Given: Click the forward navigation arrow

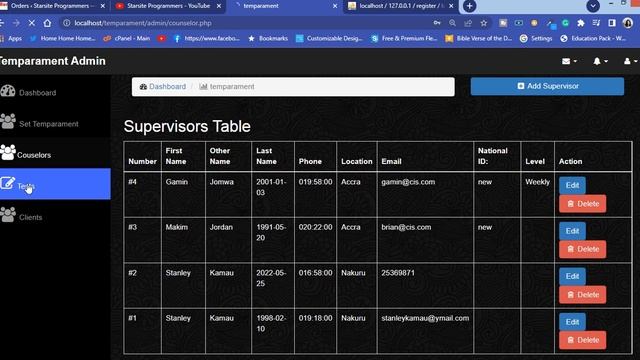Looking at the screenshot, I should point(16,23).
